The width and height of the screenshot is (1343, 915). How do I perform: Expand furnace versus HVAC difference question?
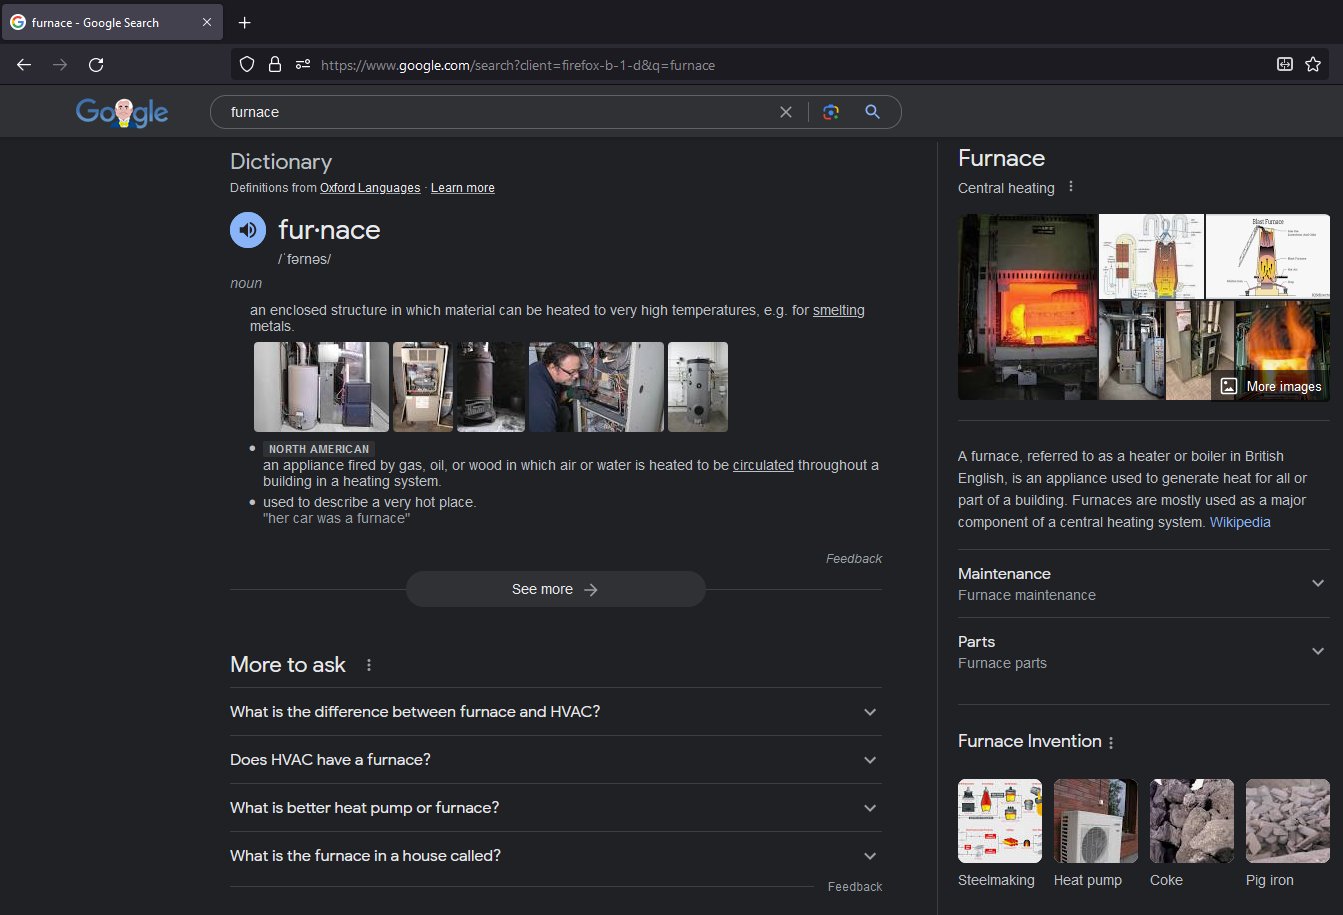point(556,712)
